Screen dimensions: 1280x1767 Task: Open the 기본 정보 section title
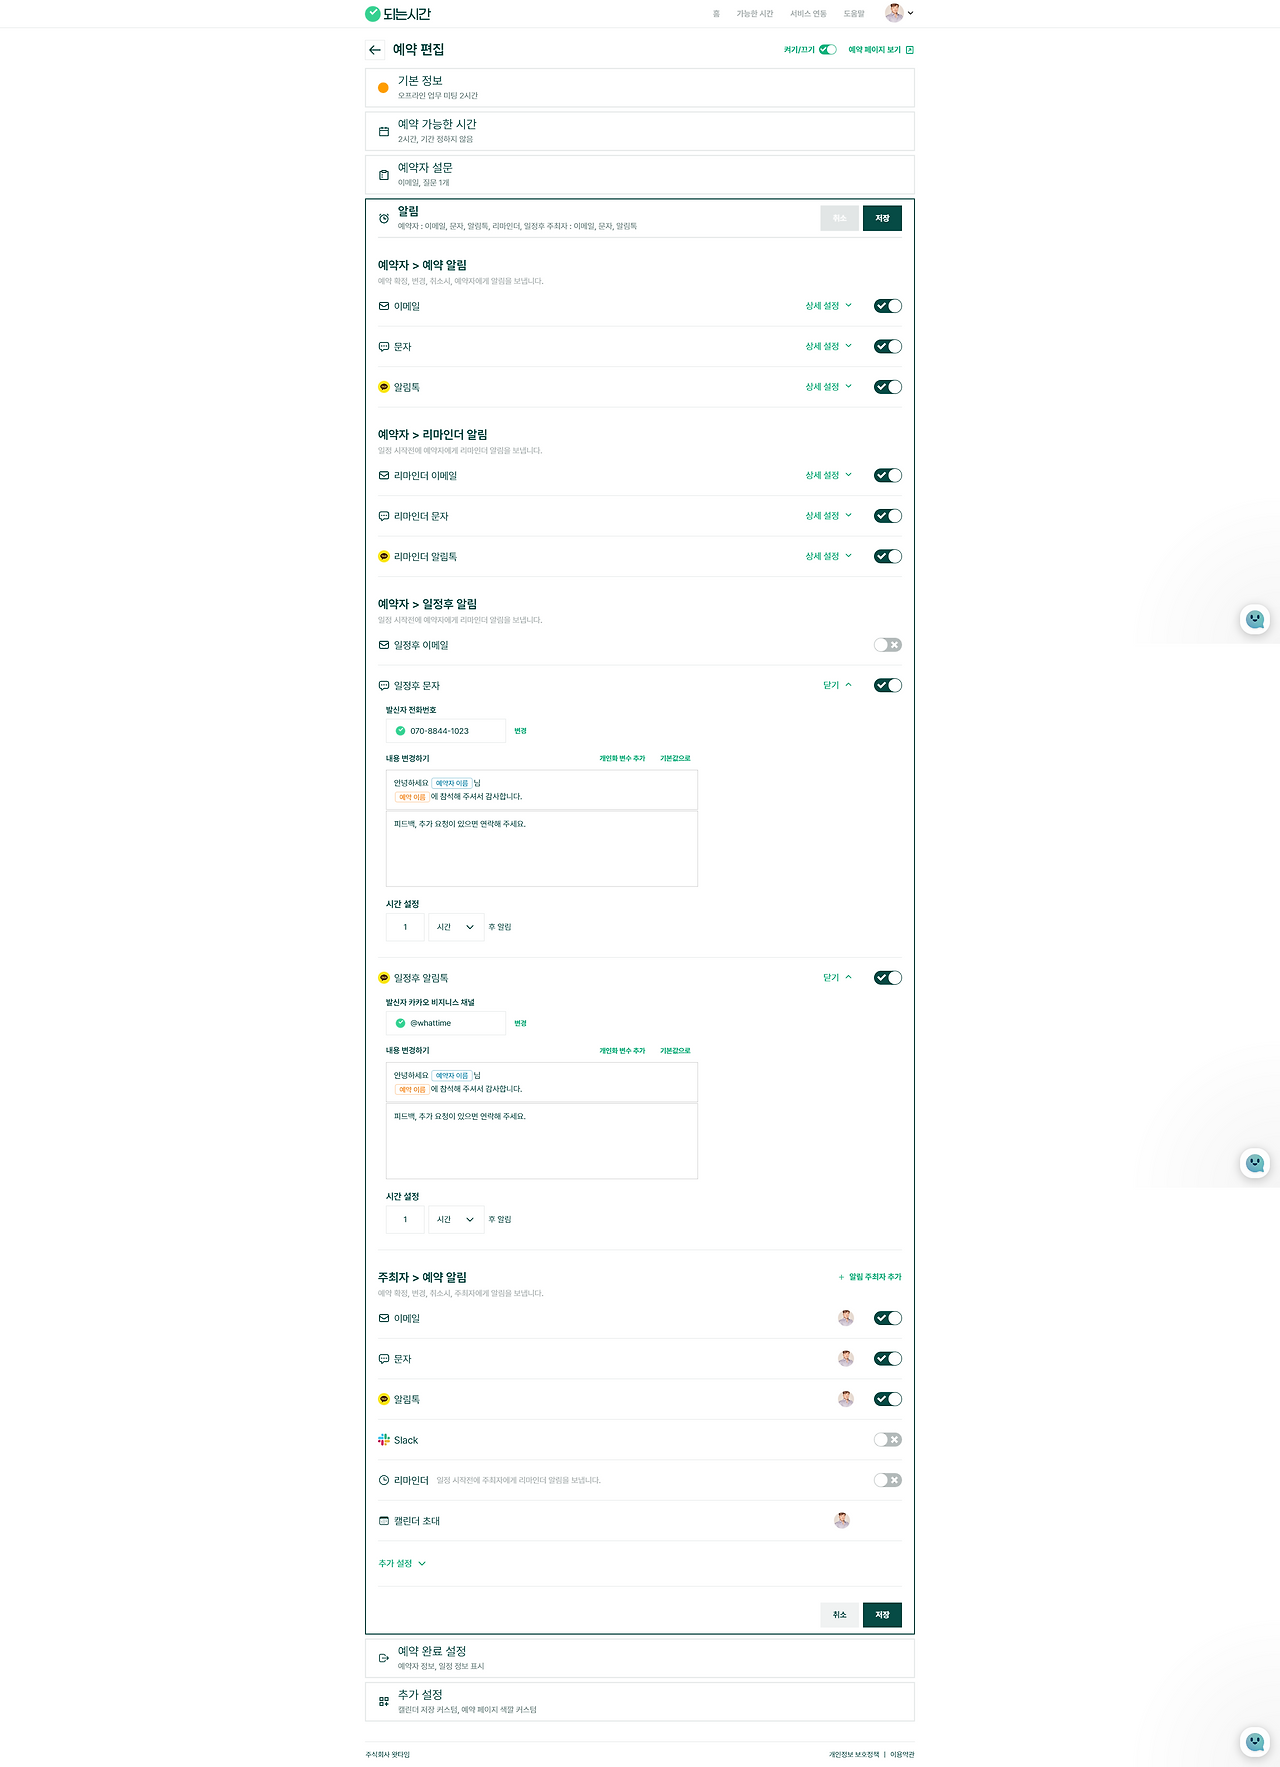420,81
